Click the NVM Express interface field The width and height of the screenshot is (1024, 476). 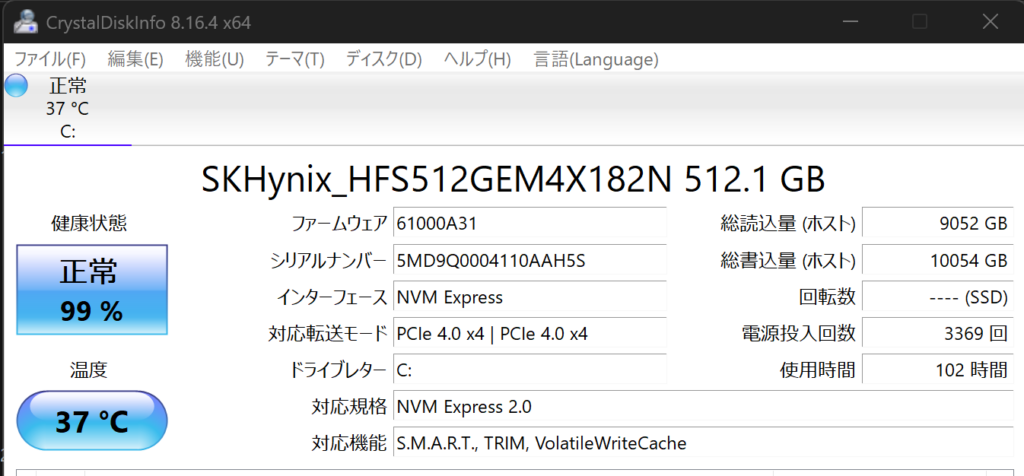528,297
